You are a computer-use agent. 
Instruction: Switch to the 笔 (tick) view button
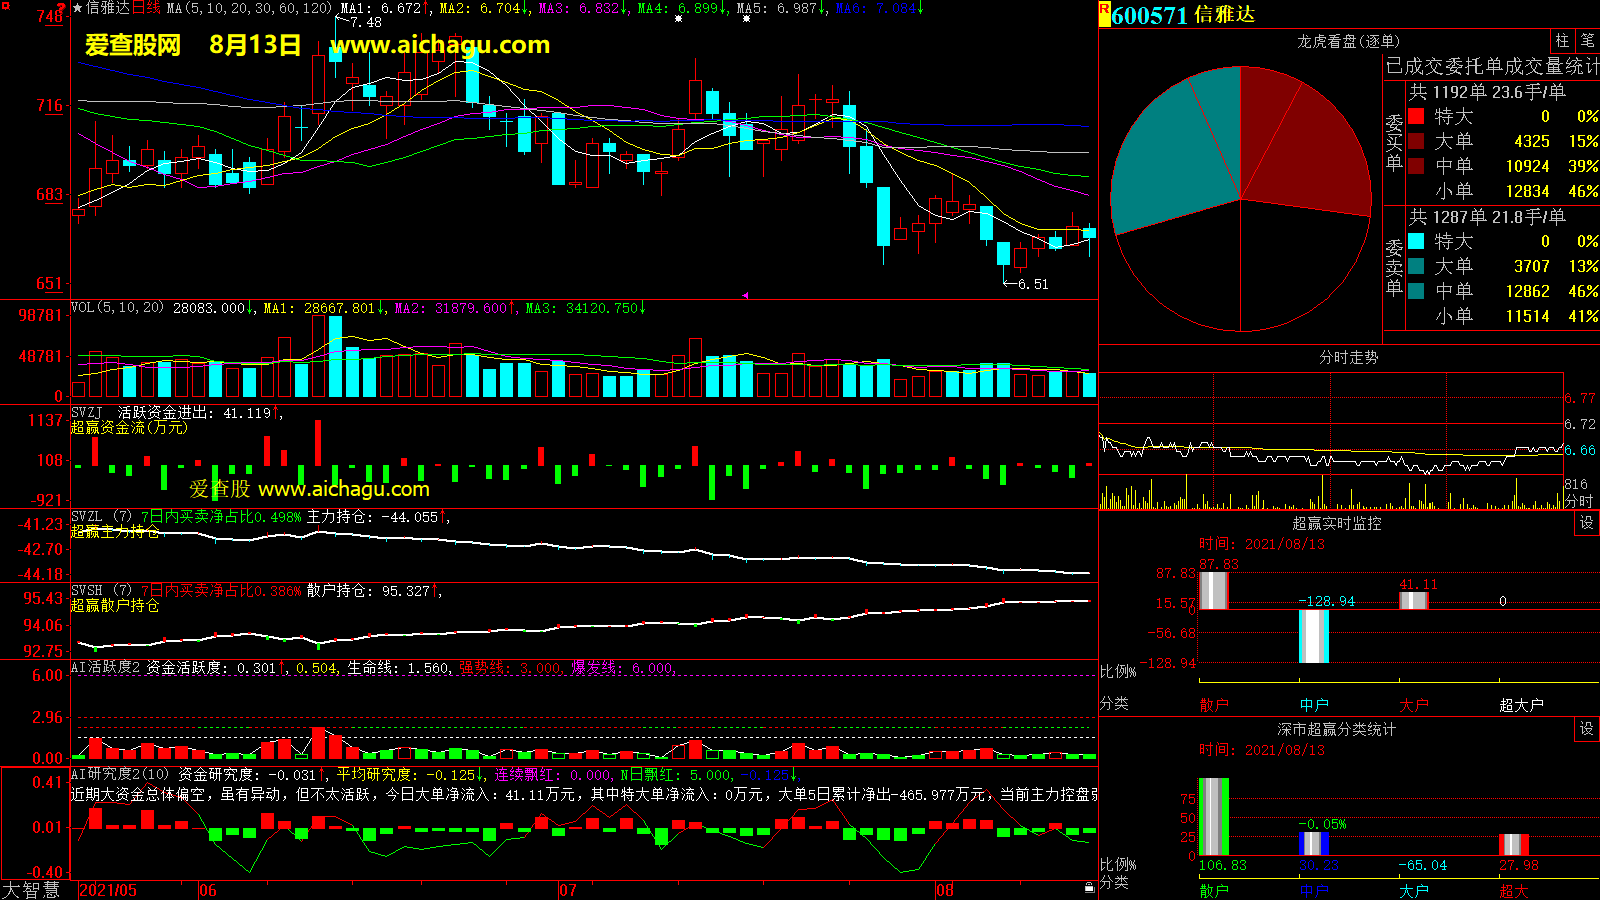(1587, 41)
